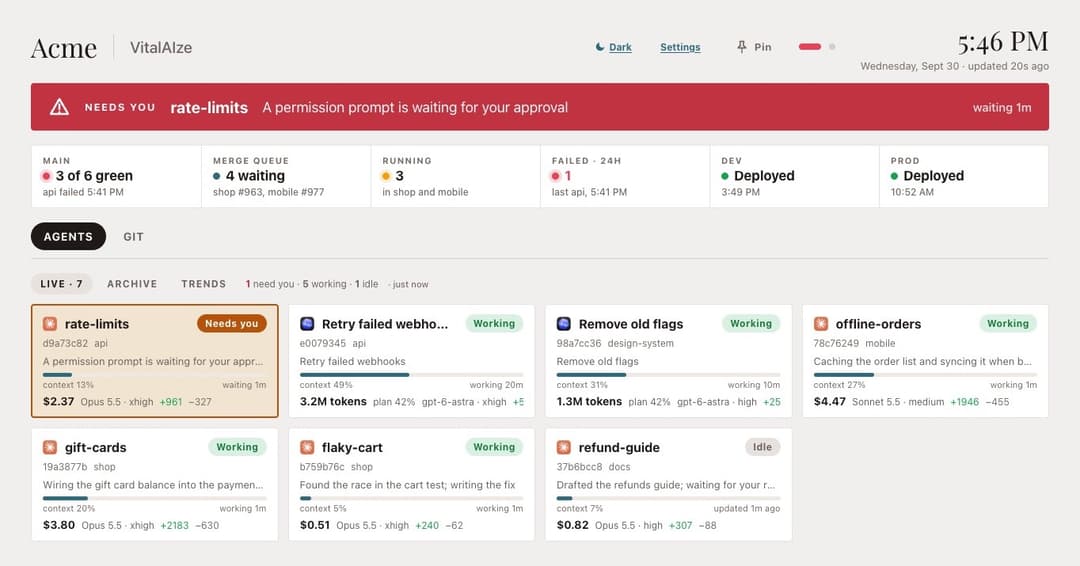Click the Remove old flags card agent icon
The height and width of the screenshot is (566, 1080).
(563, 324)
